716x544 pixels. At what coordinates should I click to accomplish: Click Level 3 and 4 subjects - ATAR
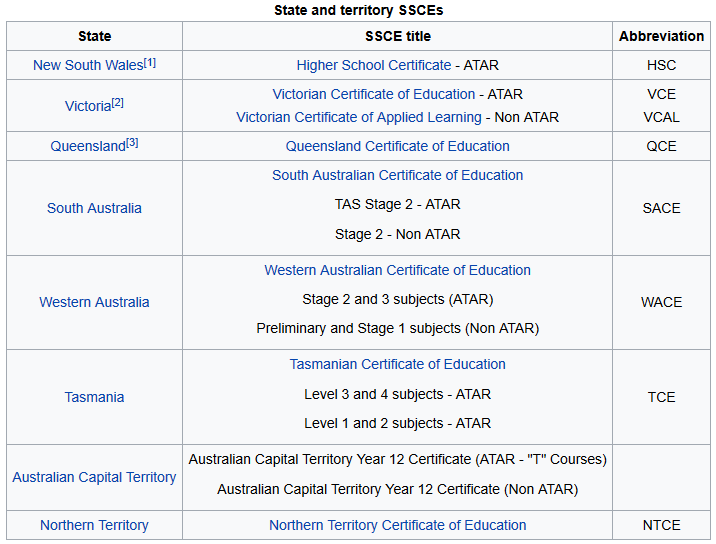point(397,395)
